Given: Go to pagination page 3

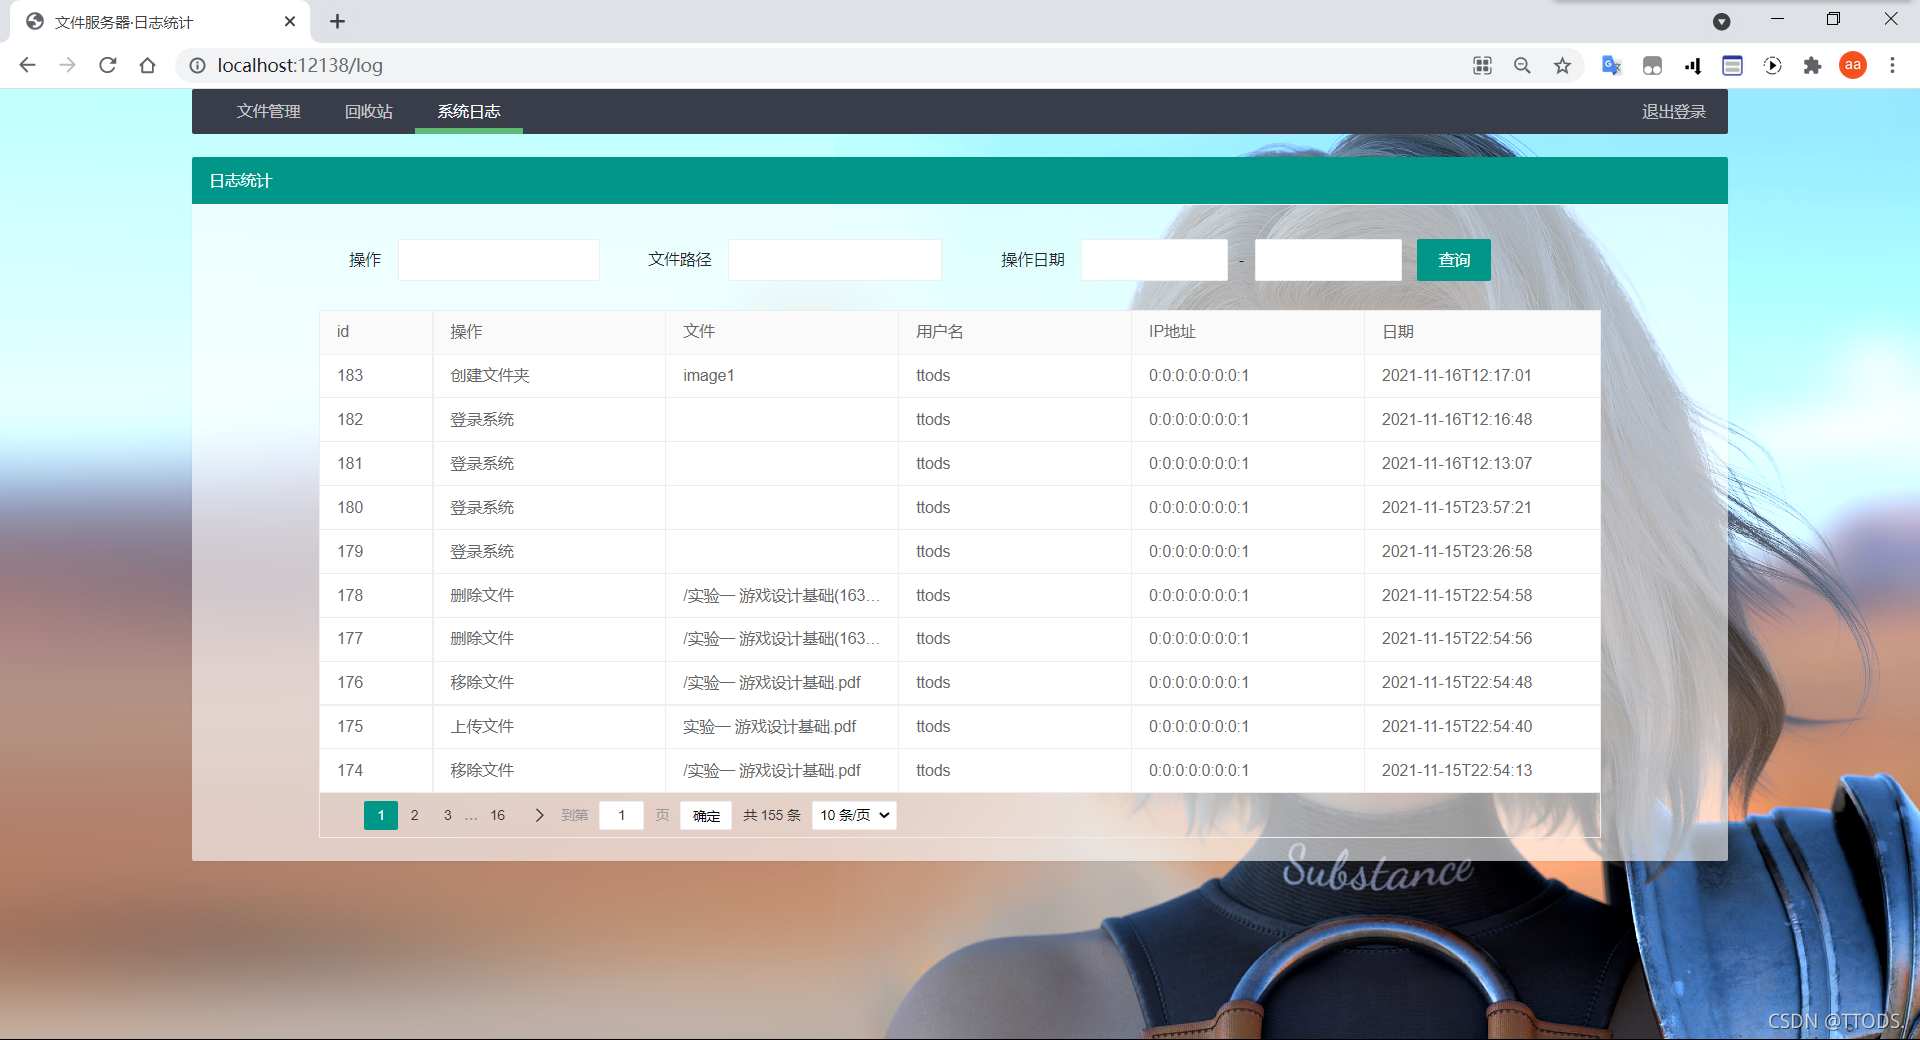Looking at the screenshot, I should coord(447,815).
